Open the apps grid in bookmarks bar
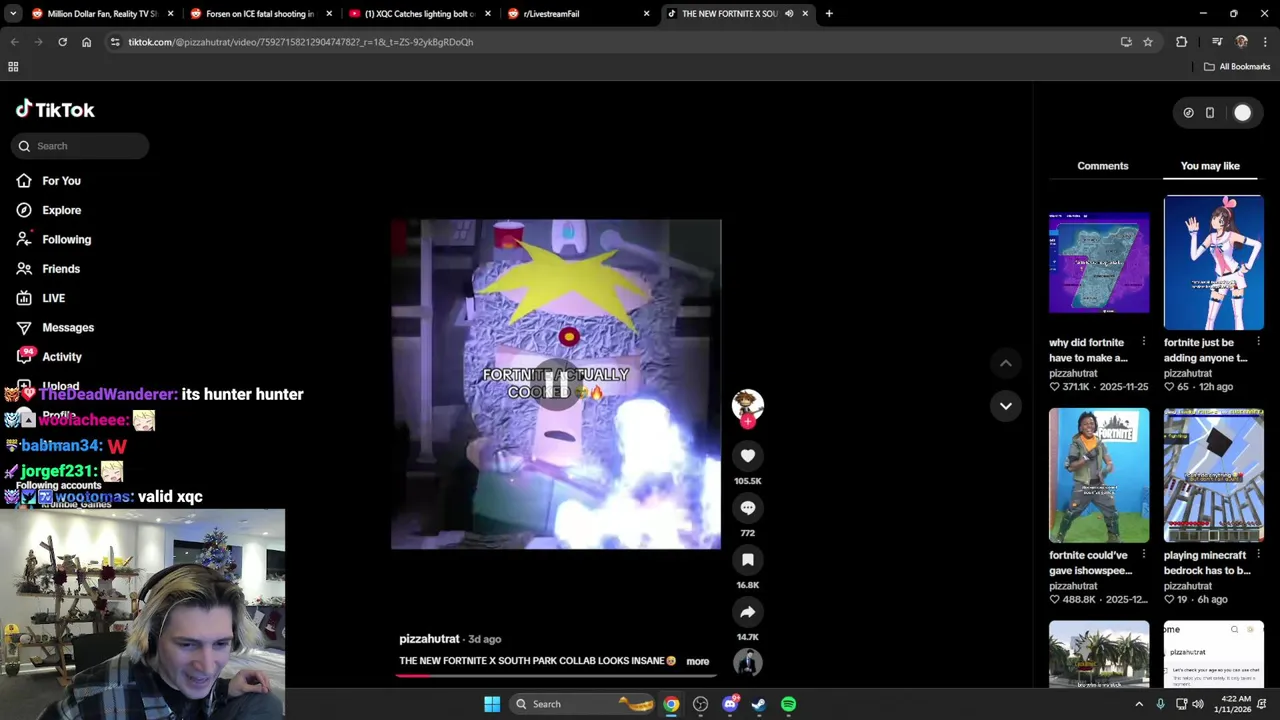Image resolution: width=1280 pixels, height=720 pixels. (x=13, y=67)
